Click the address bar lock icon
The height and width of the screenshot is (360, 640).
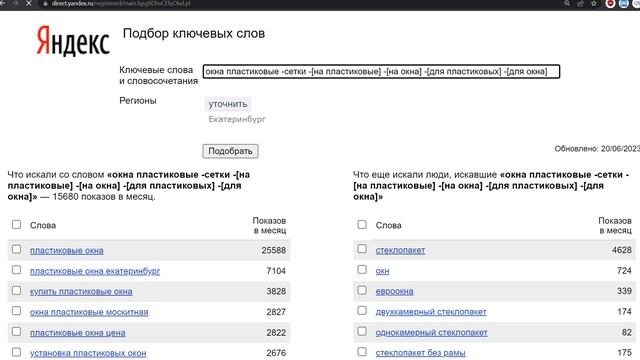point(45,3)
